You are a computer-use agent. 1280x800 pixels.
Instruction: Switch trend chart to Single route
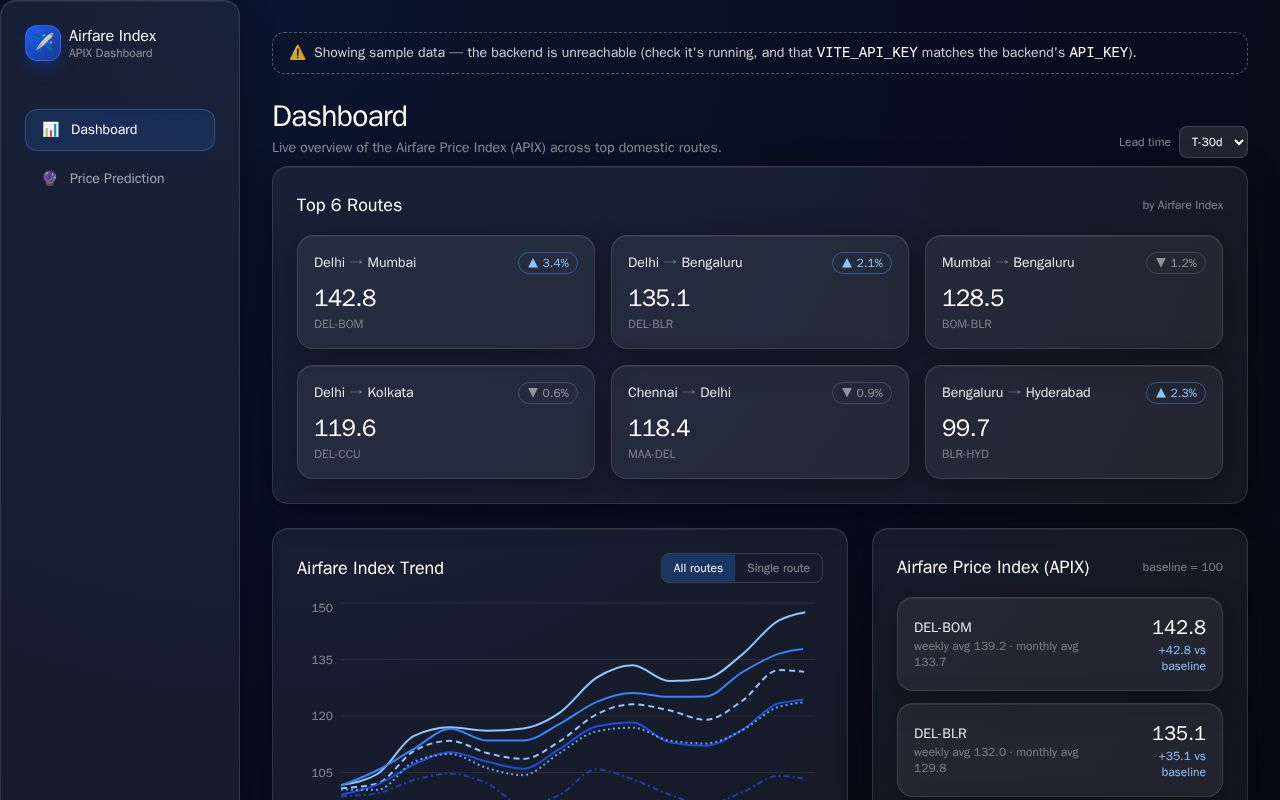pos(778,568)
